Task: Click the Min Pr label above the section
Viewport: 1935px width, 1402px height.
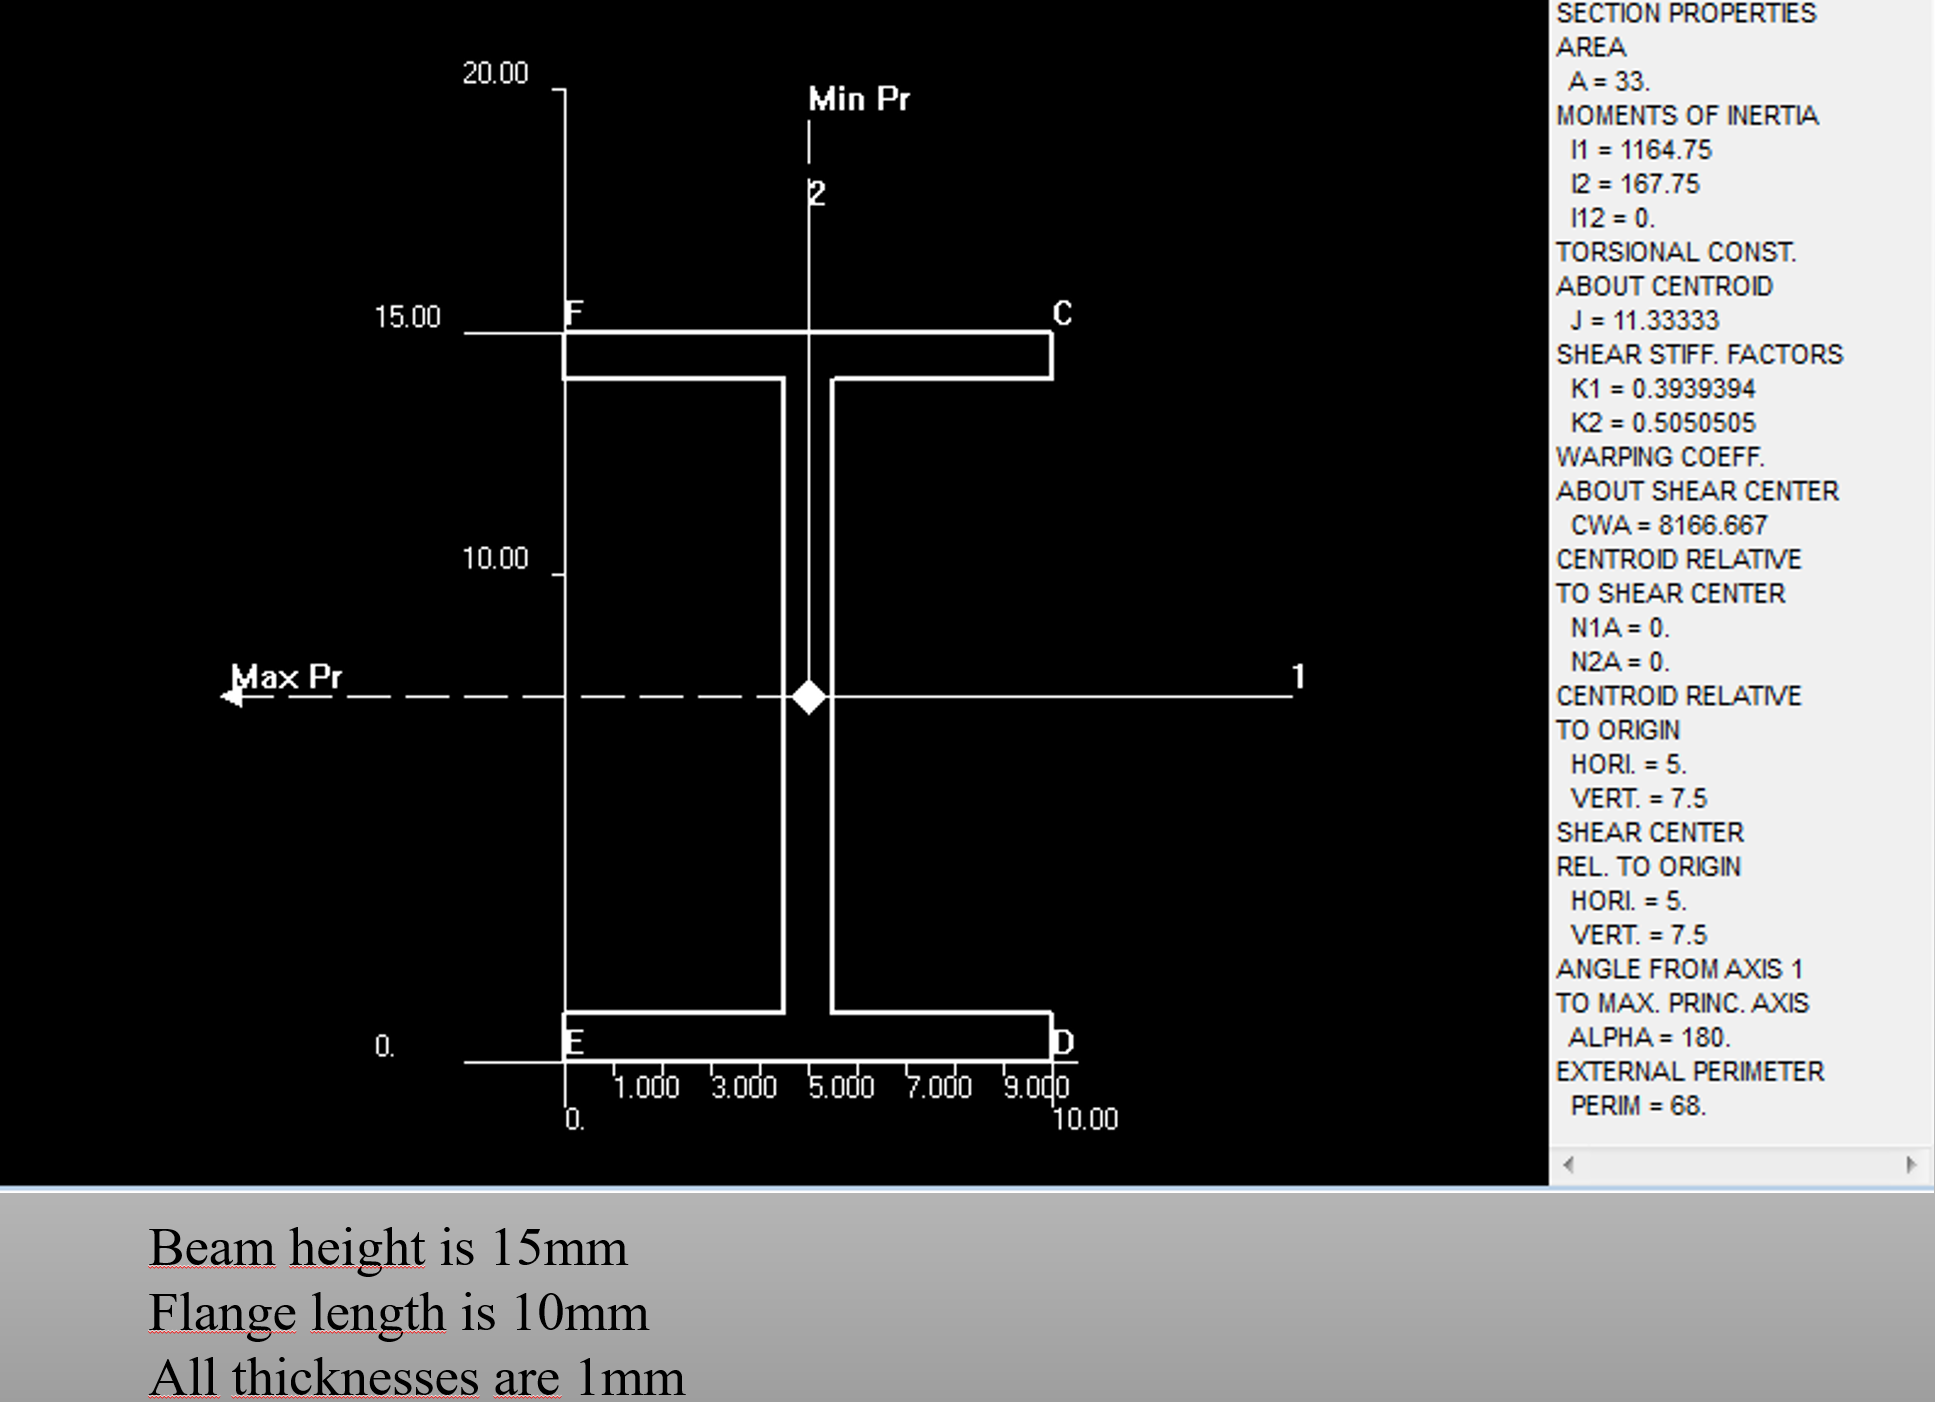Action: tap(859, 99)
